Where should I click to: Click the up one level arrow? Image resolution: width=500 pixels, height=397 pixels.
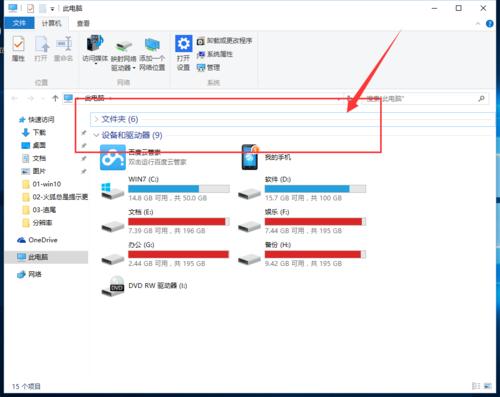tap(55, 98)
